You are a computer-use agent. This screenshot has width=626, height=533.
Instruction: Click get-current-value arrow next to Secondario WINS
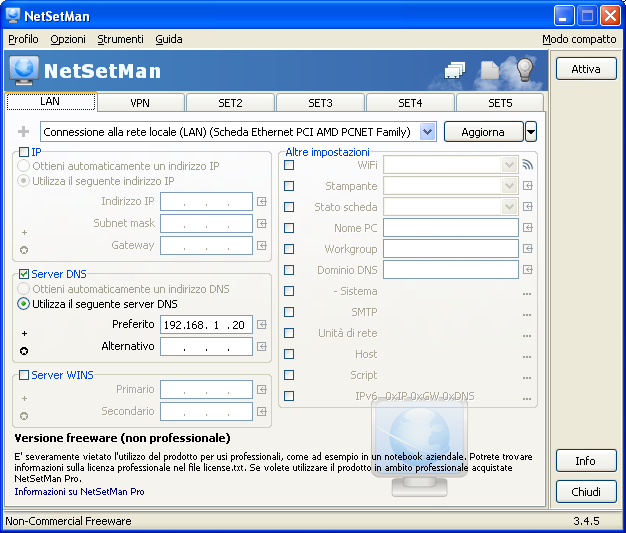(x=262, y=412)
